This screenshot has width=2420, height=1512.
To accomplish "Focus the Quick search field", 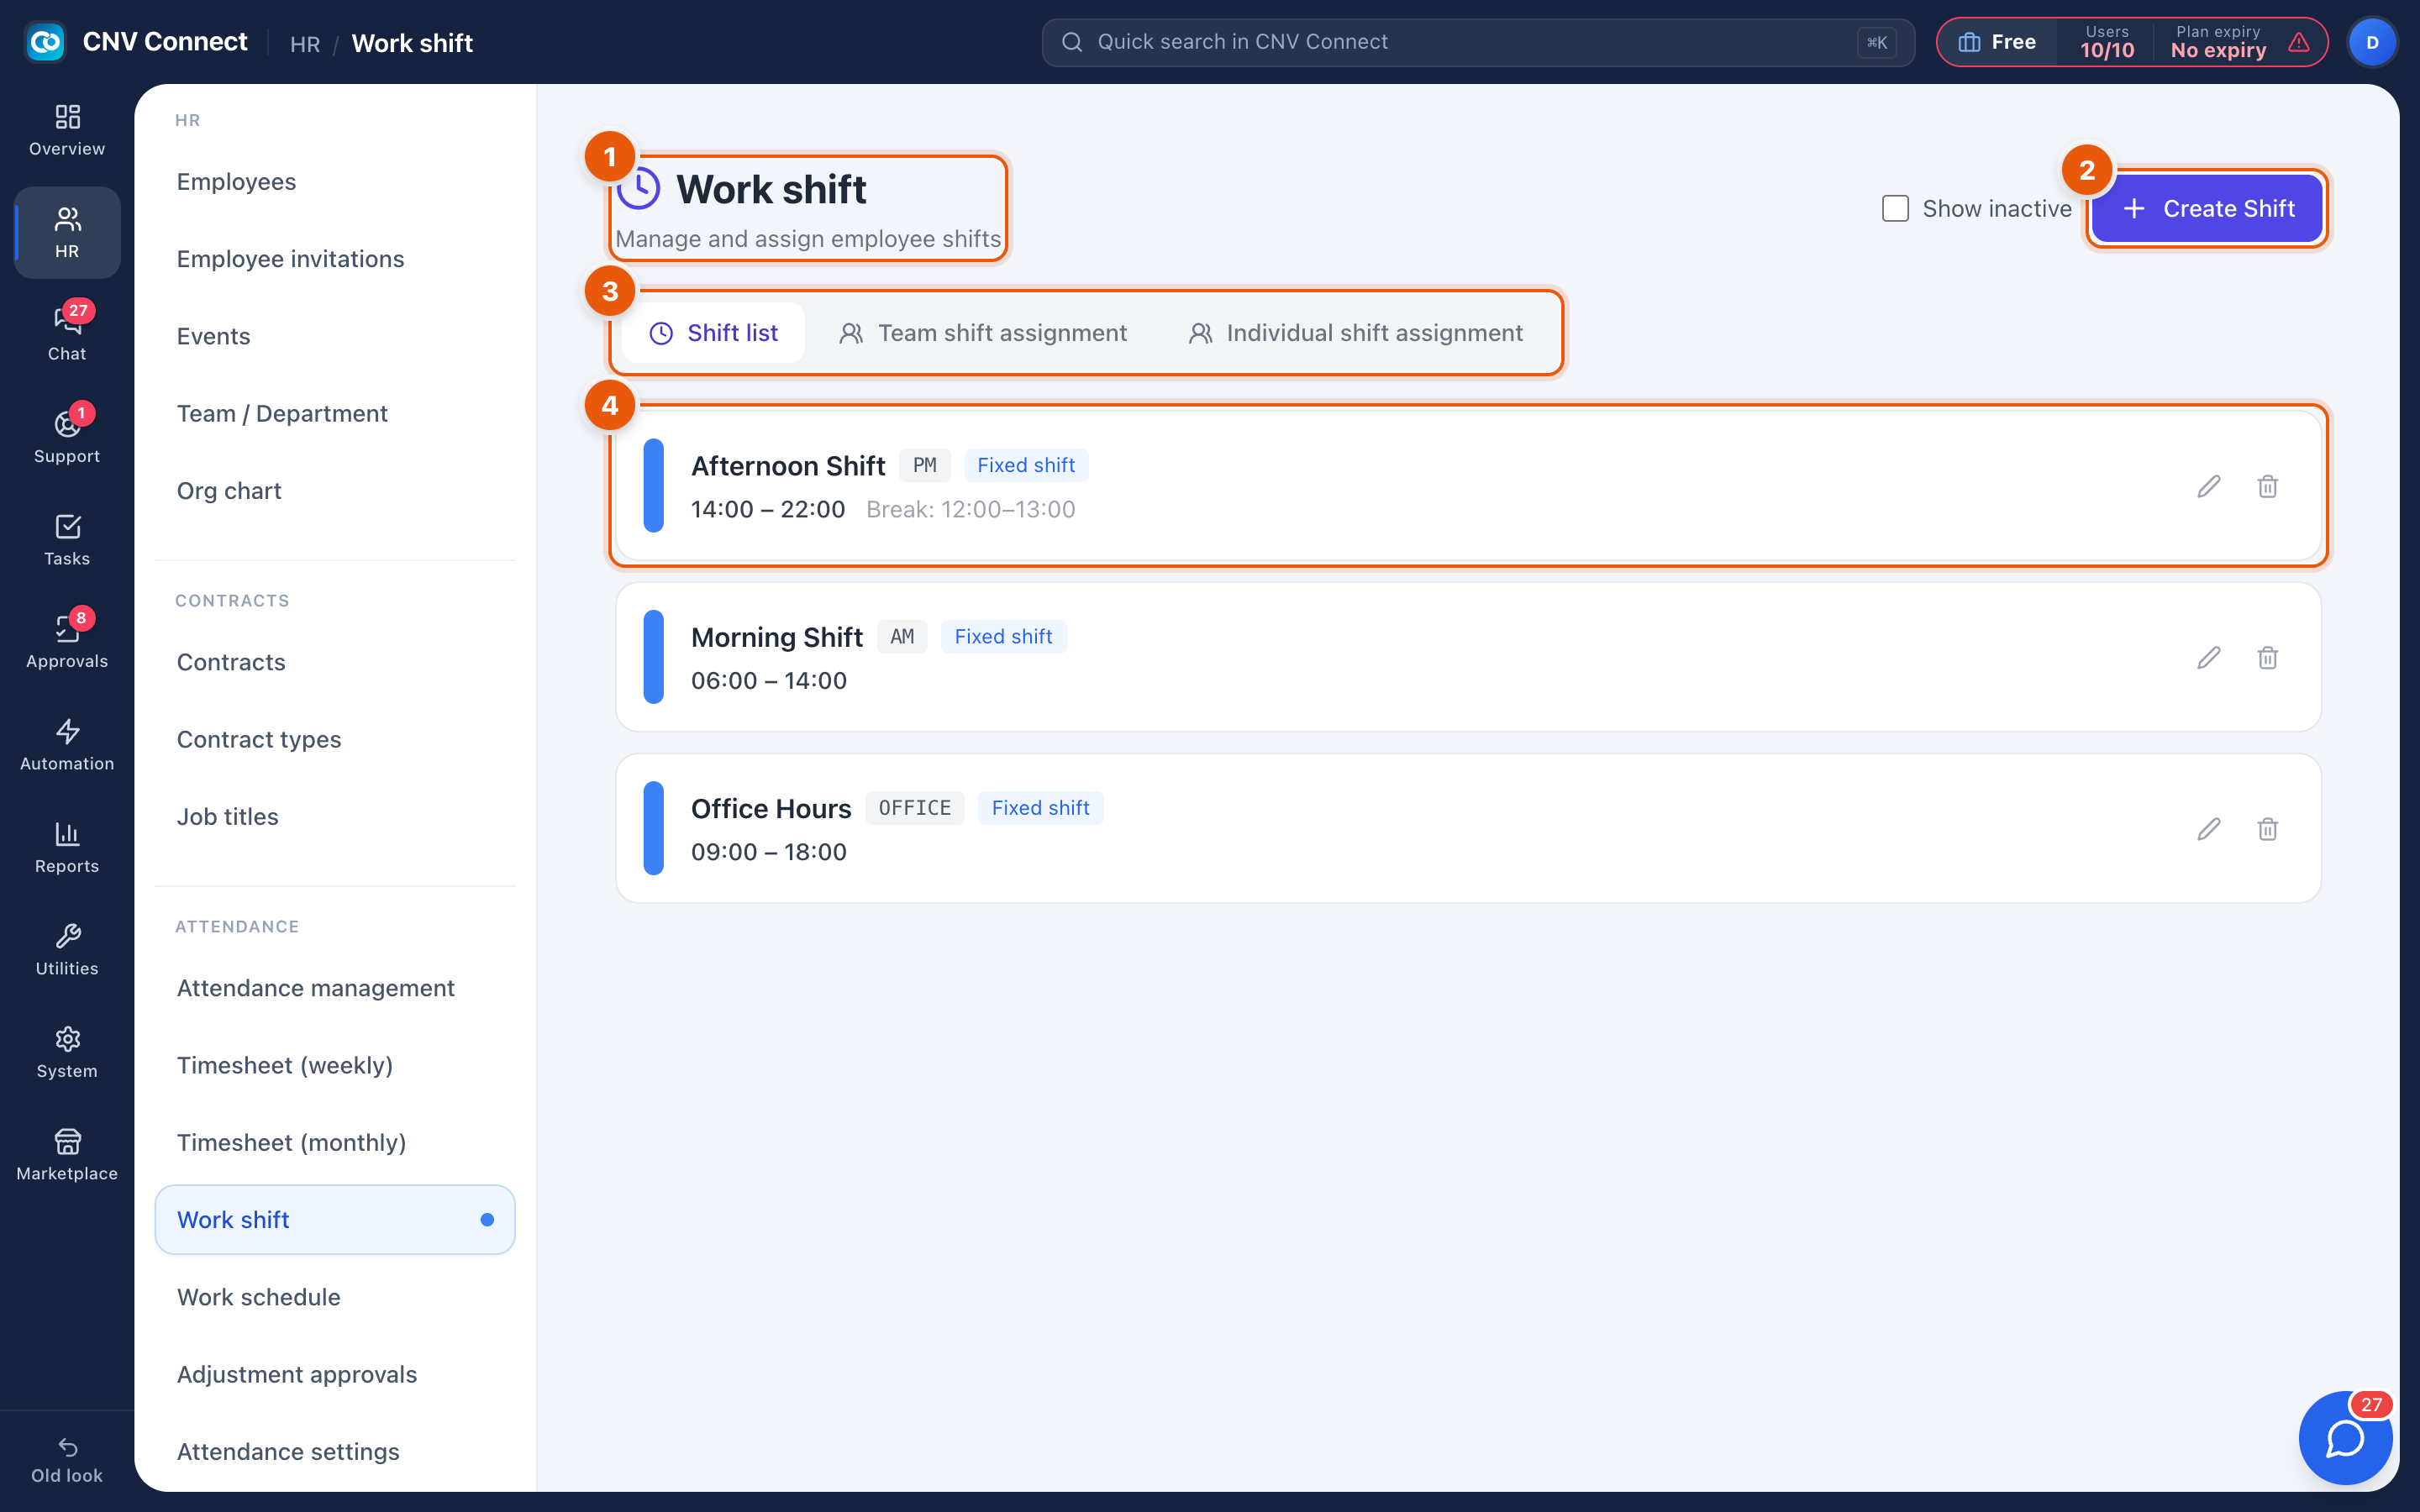I will click(1478, 42).
